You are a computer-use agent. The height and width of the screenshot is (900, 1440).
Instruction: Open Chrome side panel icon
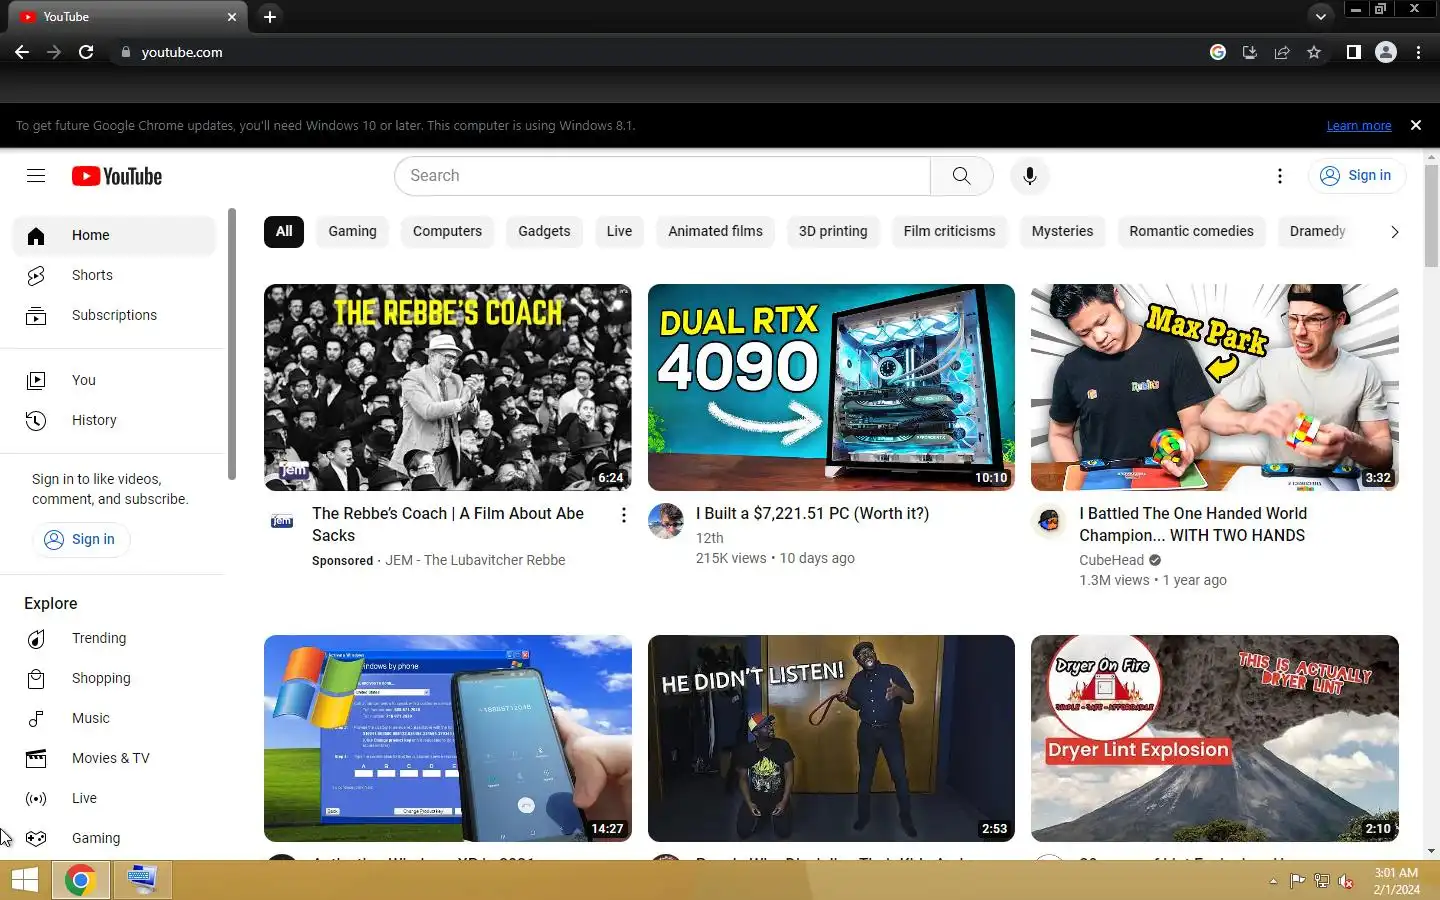[x=1353, y=52]
